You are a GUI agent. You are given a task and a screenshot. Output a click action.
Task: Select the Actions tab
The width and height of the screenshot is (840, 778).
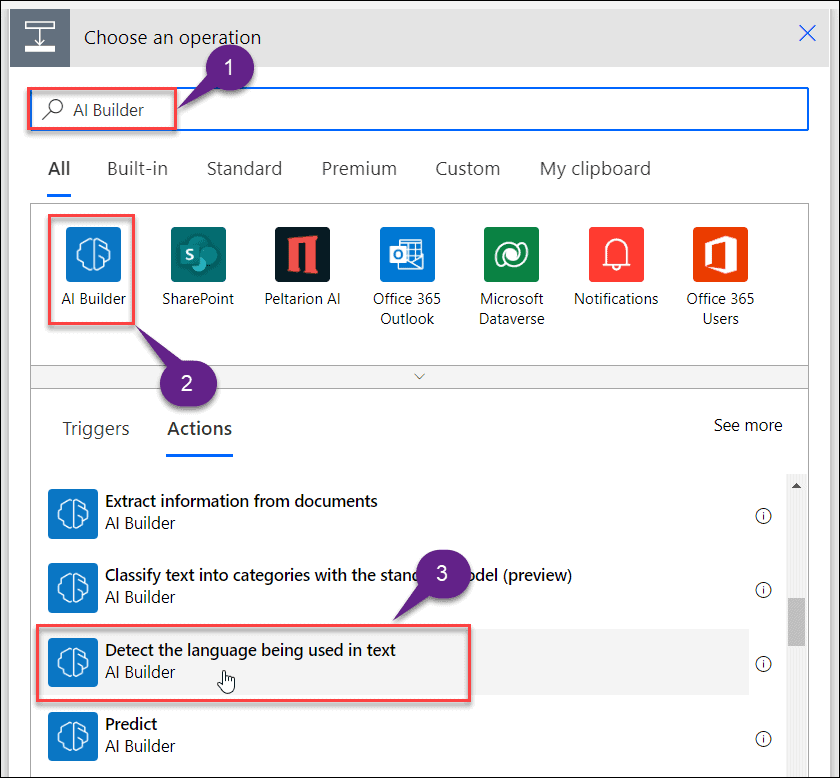coord(199,429)
